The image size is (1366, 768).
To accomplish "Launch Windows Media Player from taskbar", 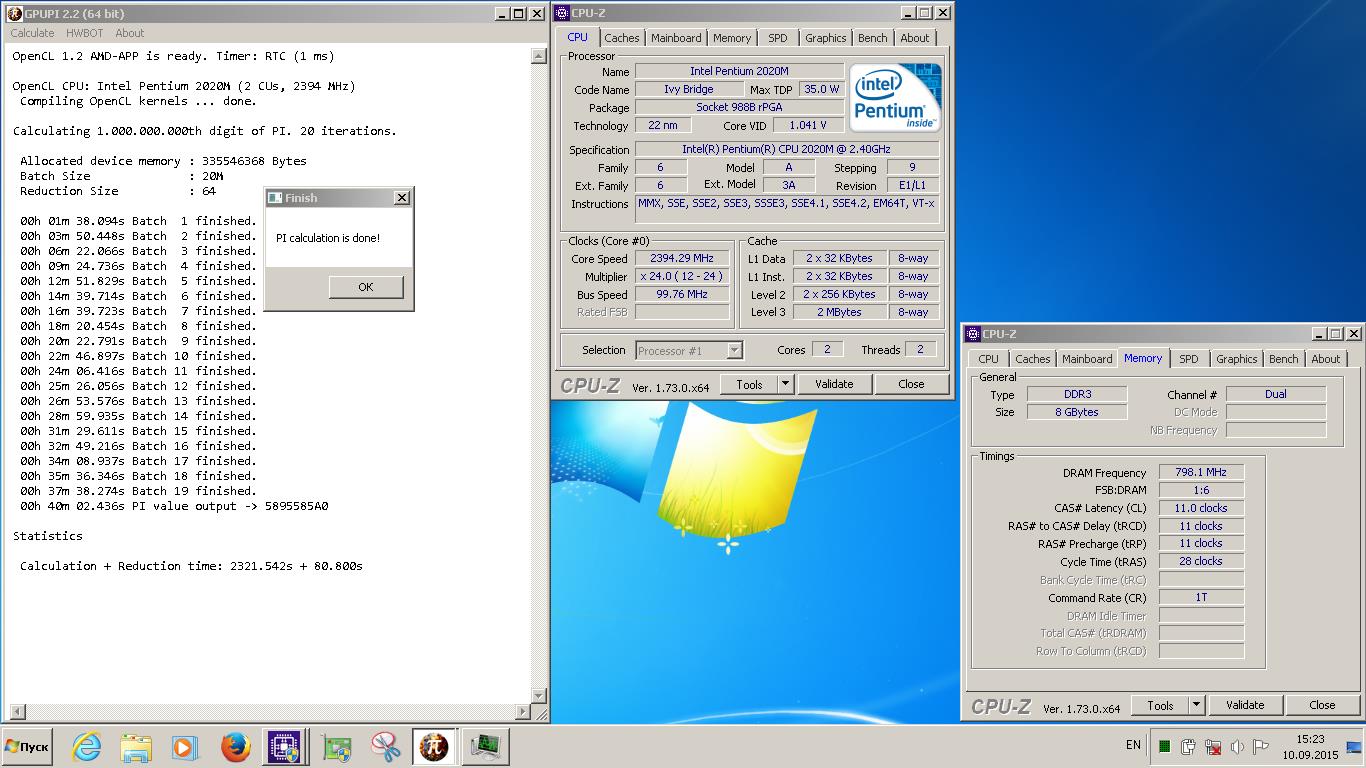I will pos(184,747).
